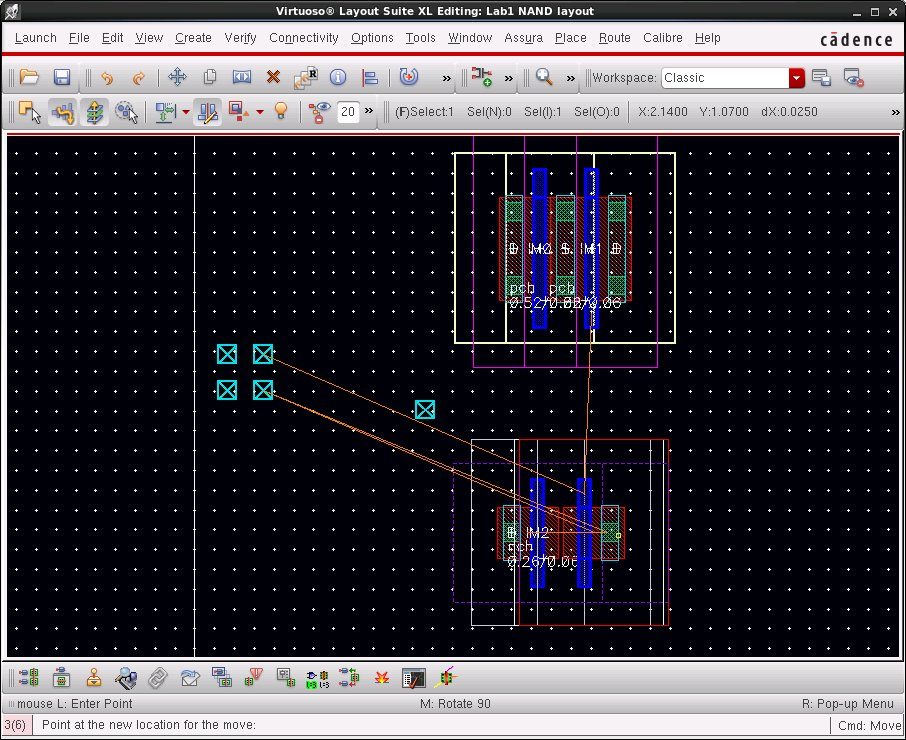Viewport: 906px width, 740px height.
Task: Toggle the pencil ruler edit icon
Action: (207, 111)
